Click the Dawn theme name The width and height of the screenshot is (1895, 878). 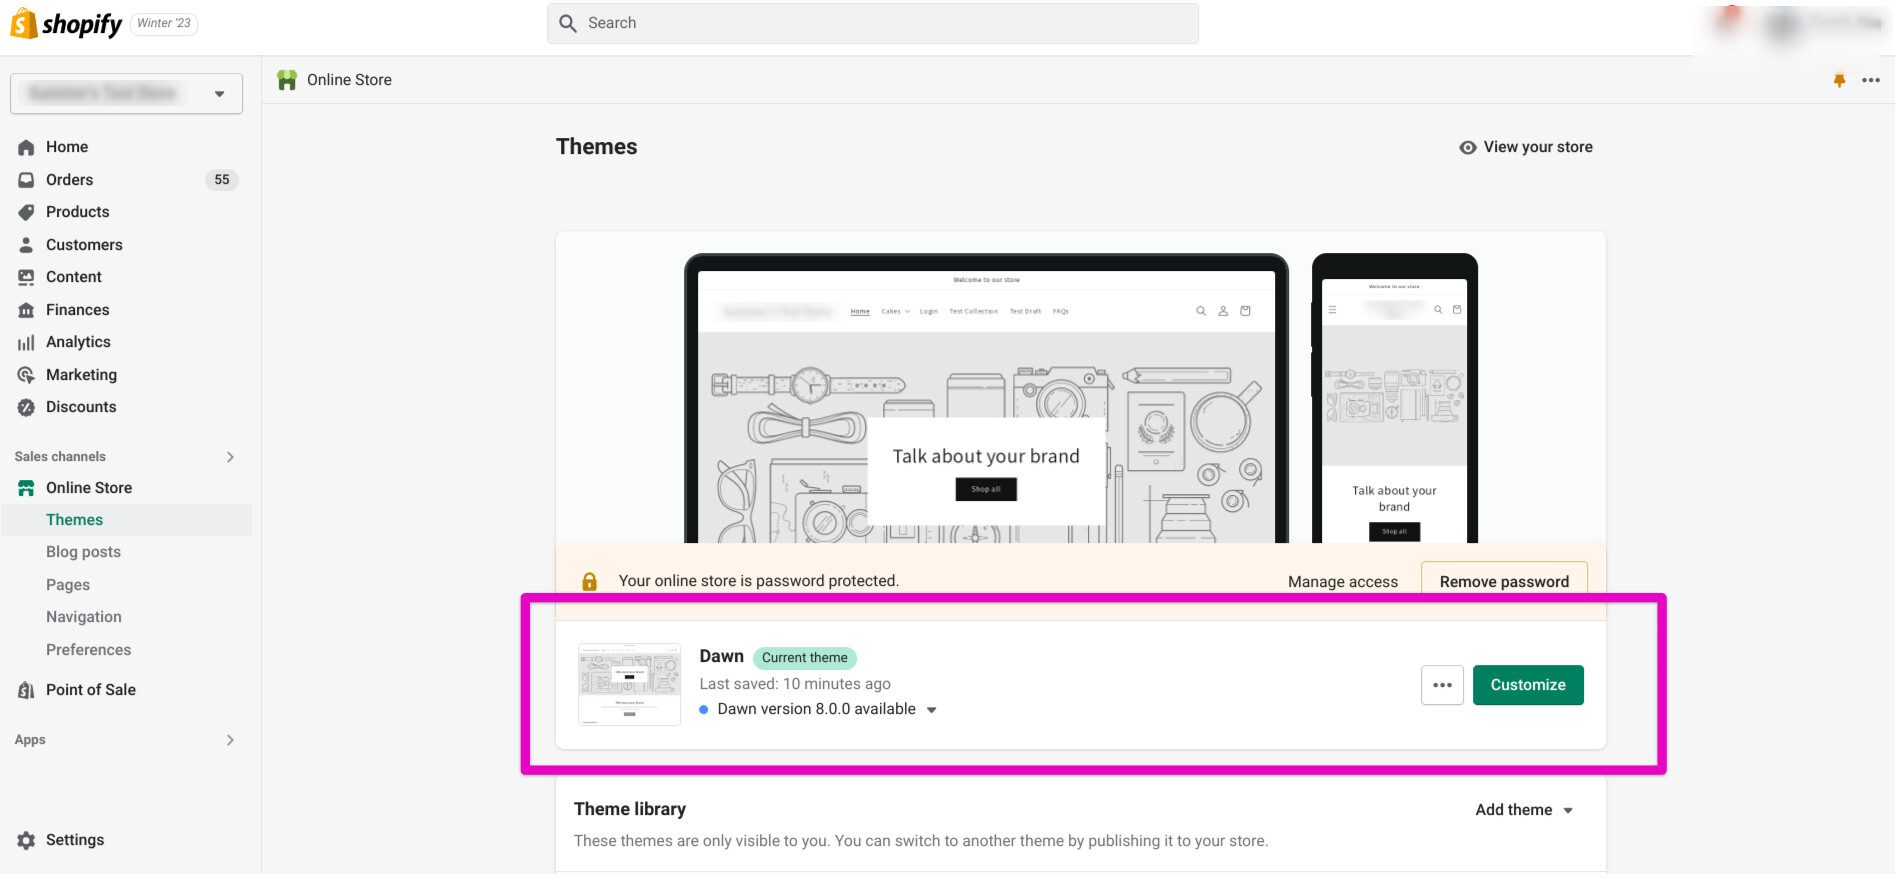tap(722, 657)
